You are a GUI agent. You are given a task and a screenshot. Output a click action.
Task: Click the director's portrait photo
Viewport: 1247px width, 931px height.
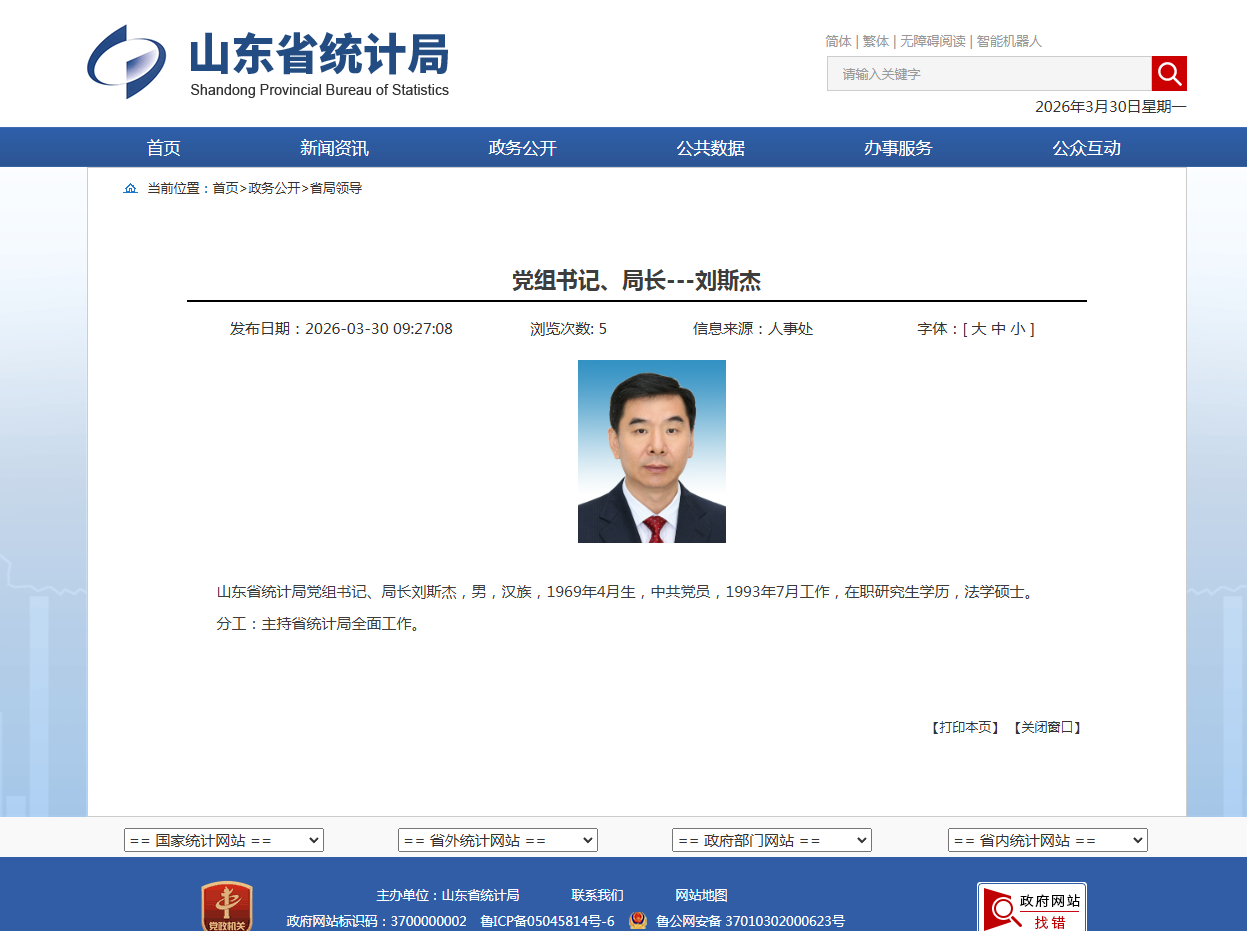pos(652,451)
